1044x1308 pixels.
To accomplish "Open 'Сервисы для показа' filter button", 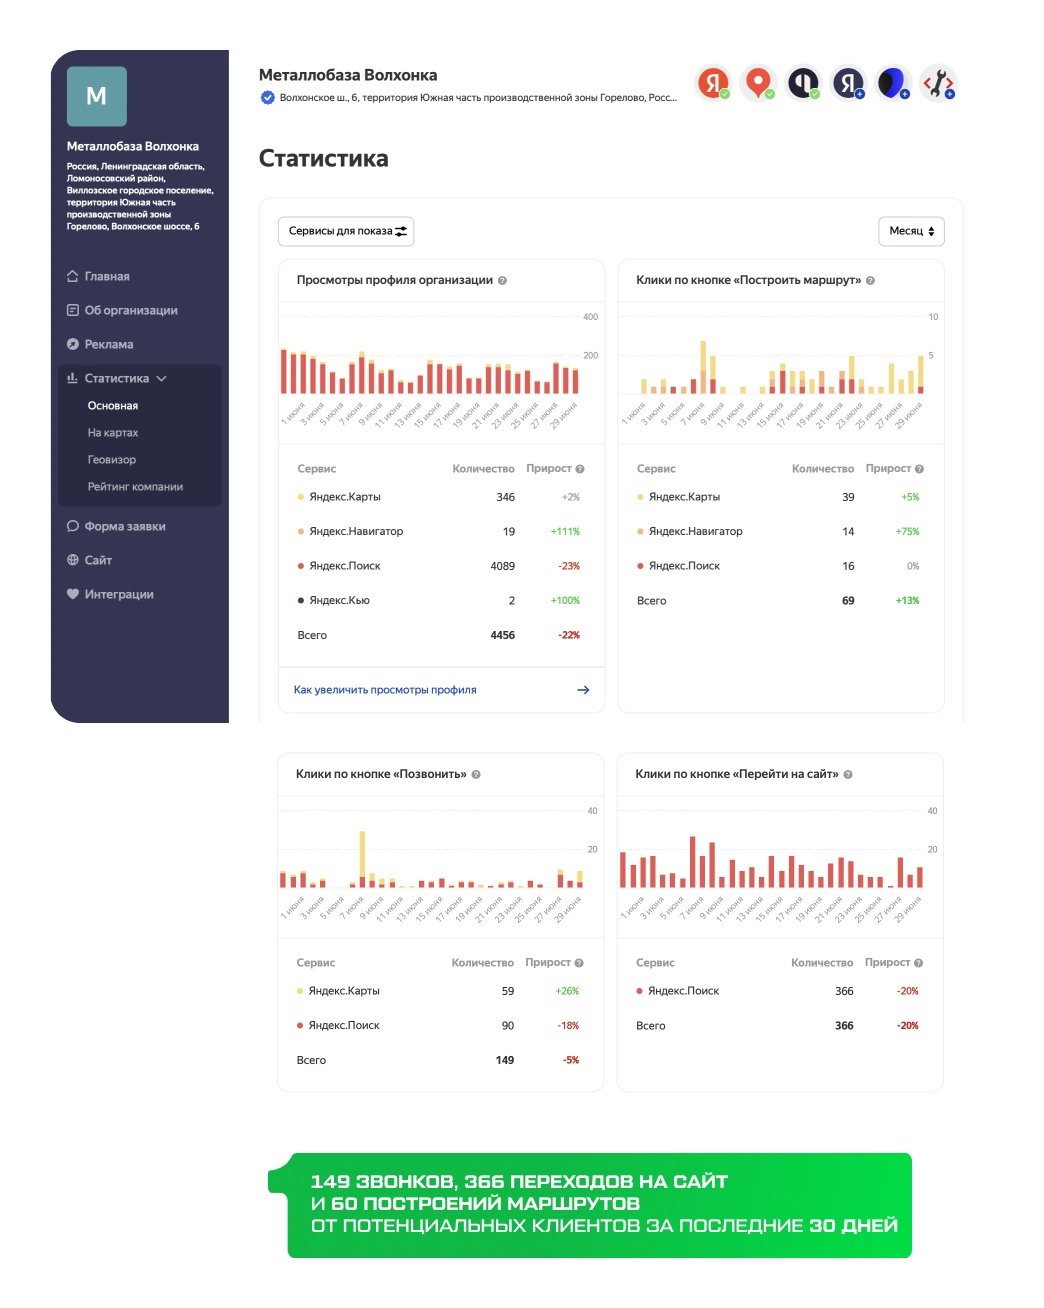I will 346,231.
